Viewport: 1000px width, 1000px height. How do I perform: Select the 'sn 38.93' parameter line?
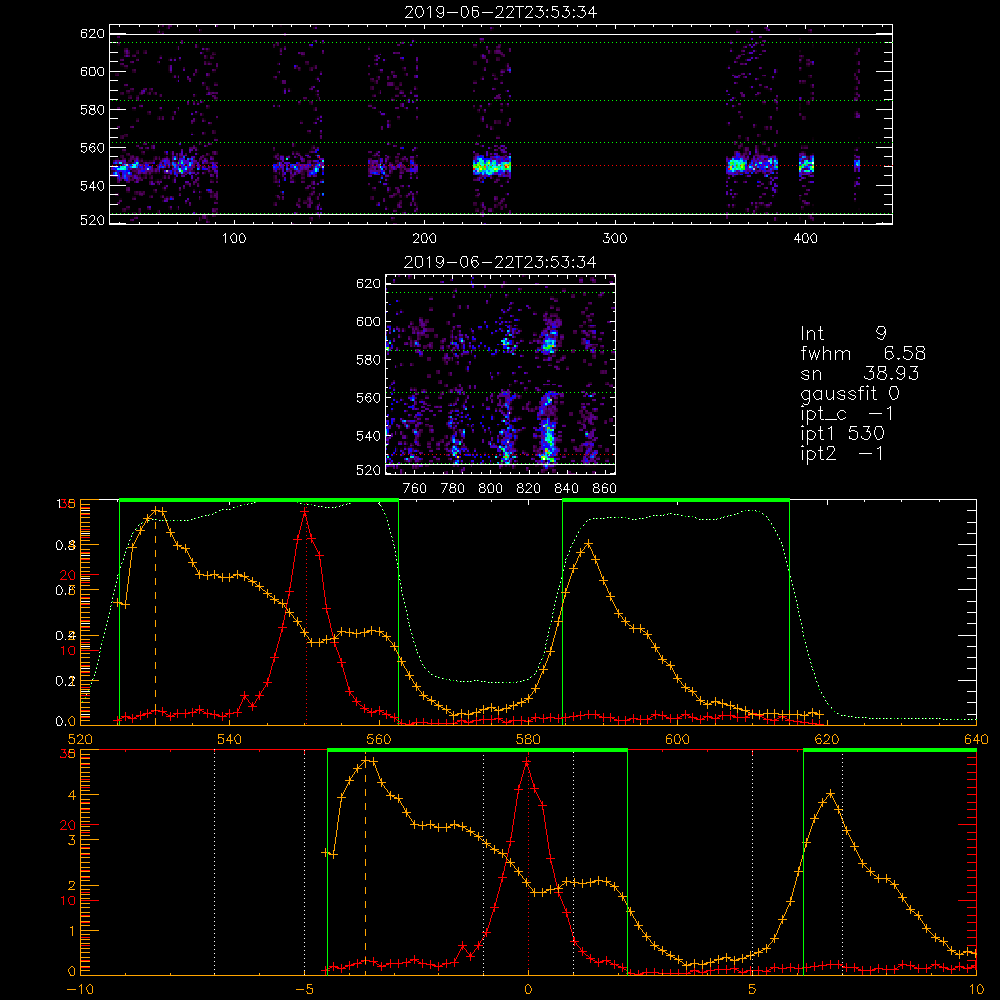(860, 373)
